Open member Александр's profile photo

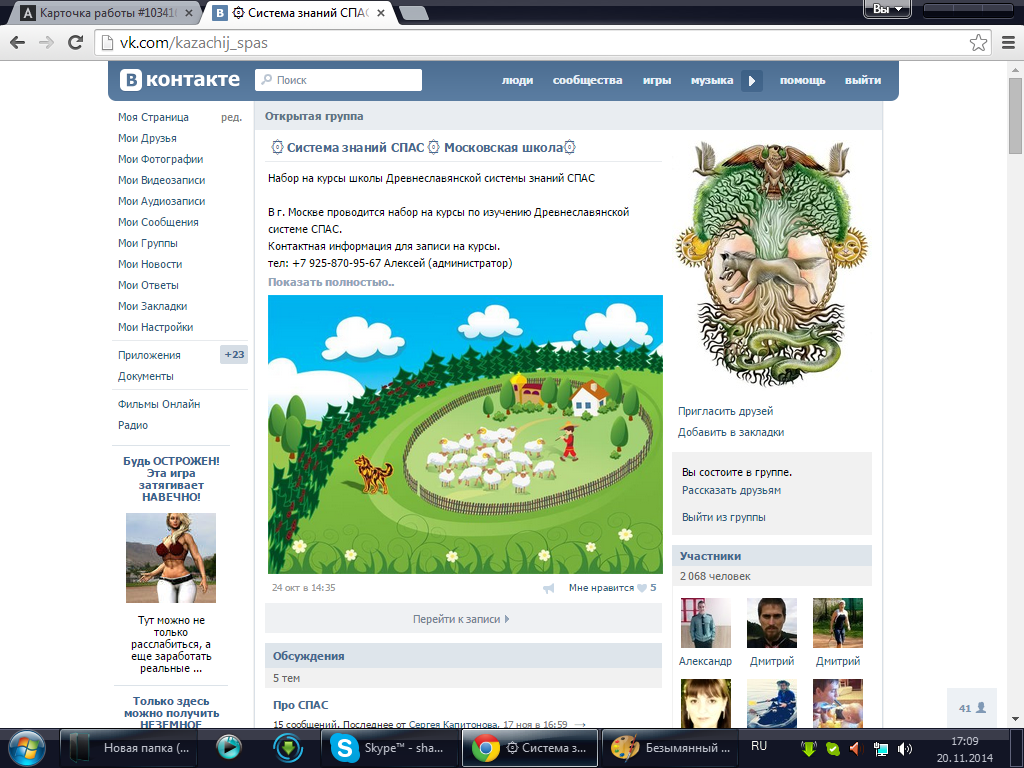tap(705, 622)
